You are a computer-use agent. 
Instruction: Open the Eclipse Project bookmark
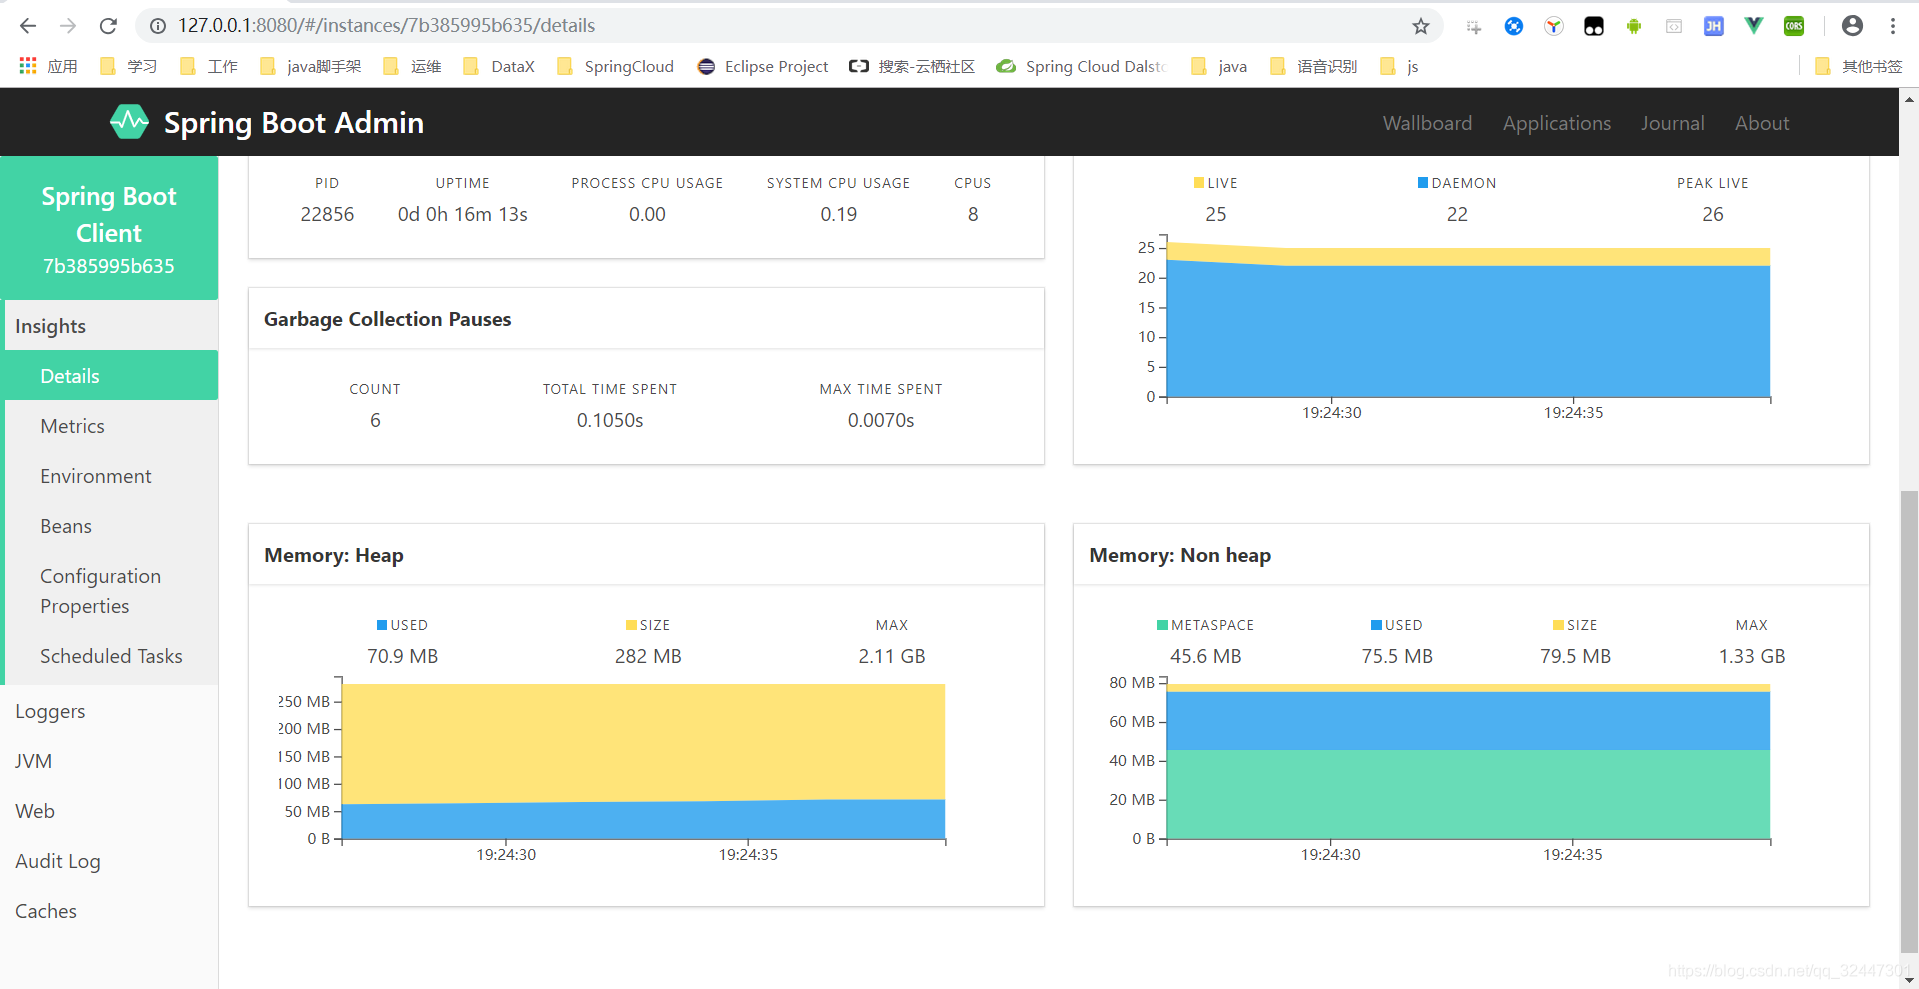[x=763, y=66]
